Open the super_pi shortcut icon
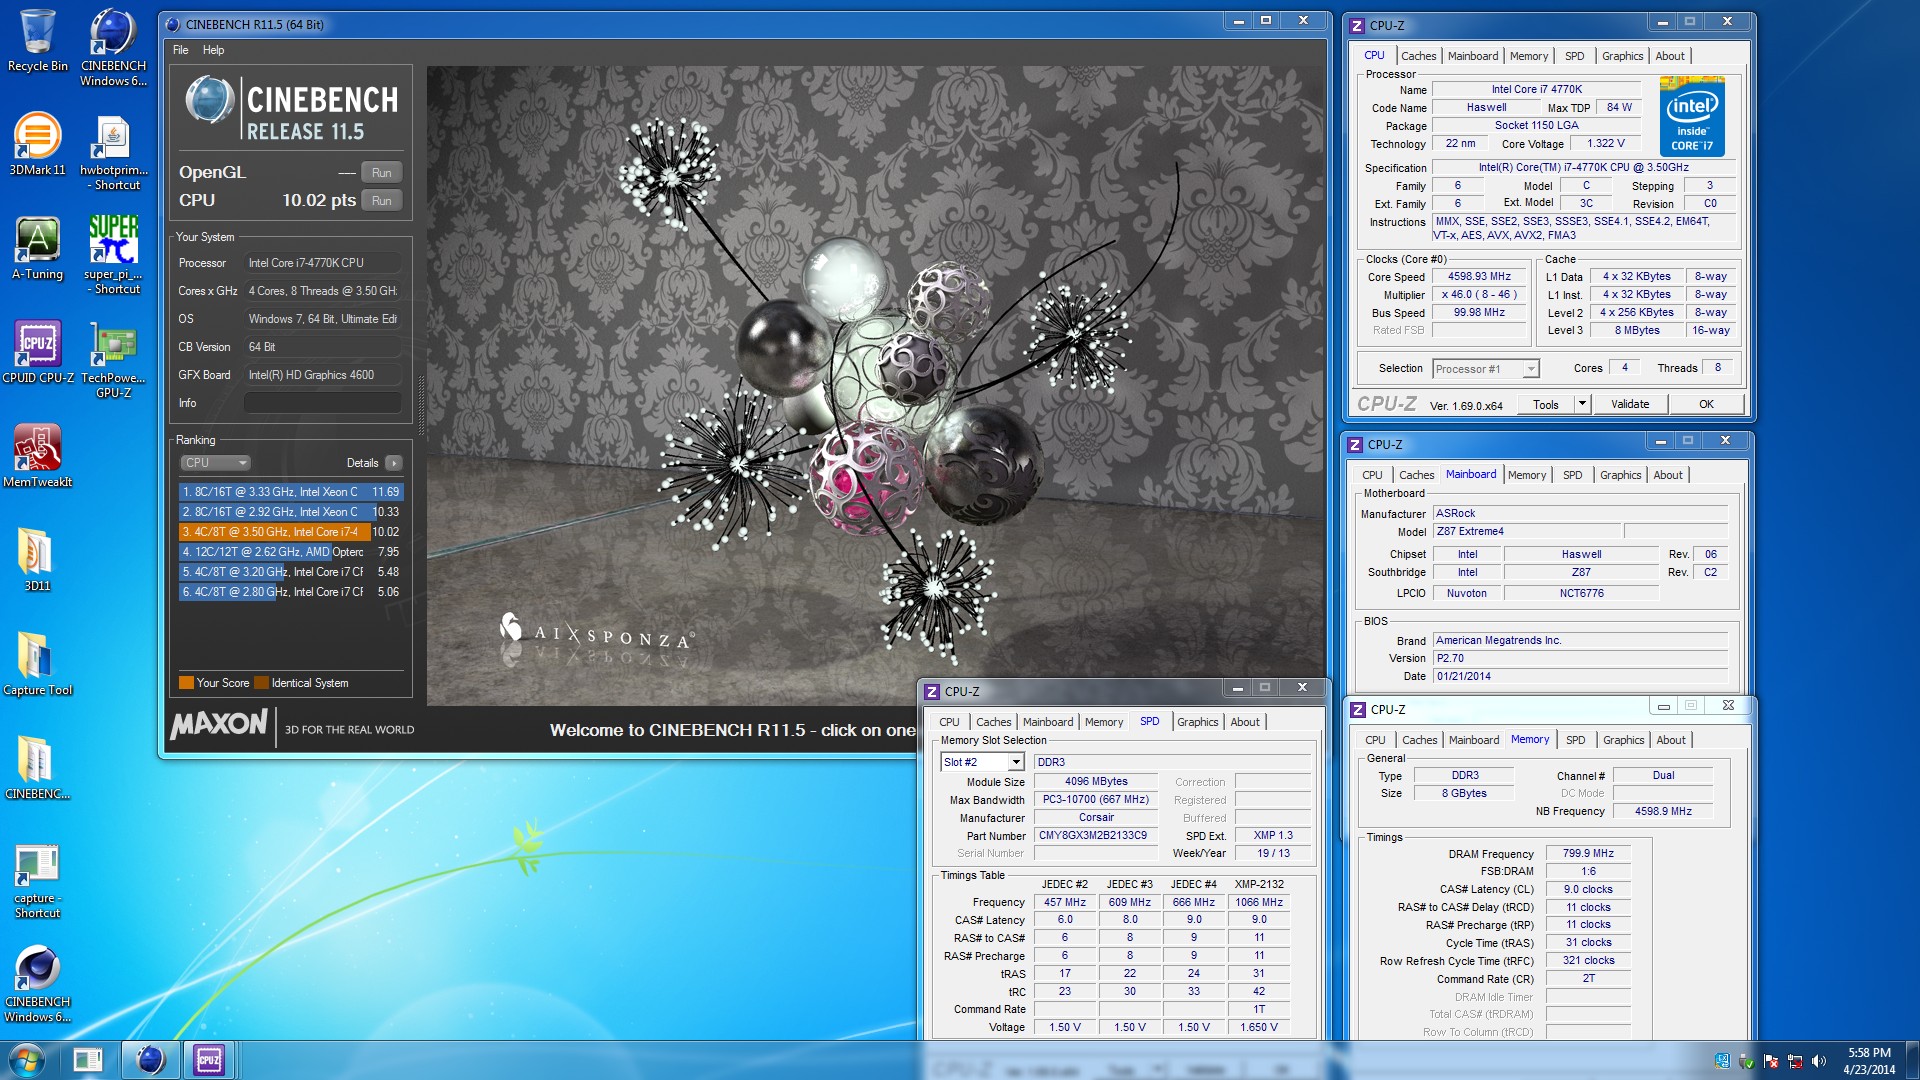 click(113, 255)
